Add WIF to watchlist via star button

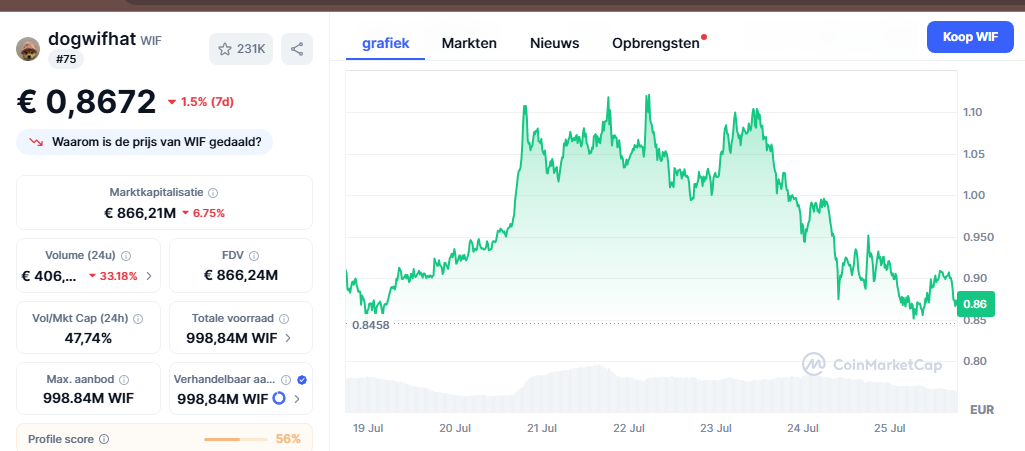point(241,49)
